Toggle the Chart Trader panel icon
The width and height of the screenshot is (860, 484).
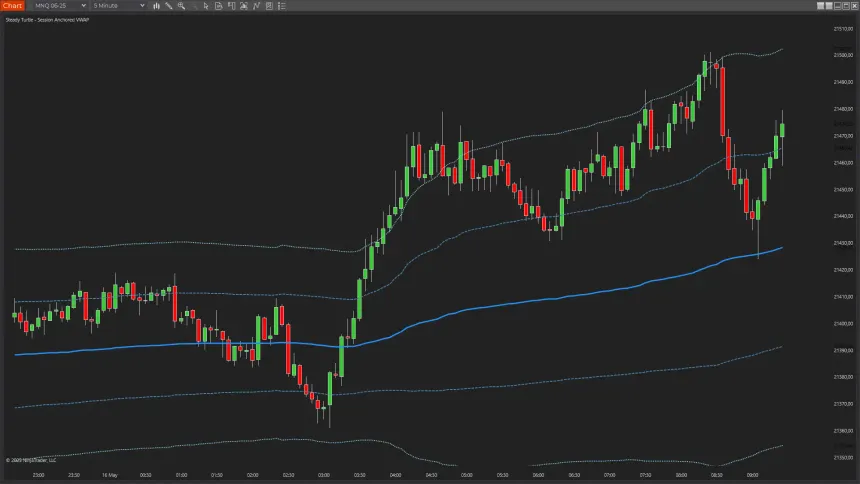tap(231, 6)
